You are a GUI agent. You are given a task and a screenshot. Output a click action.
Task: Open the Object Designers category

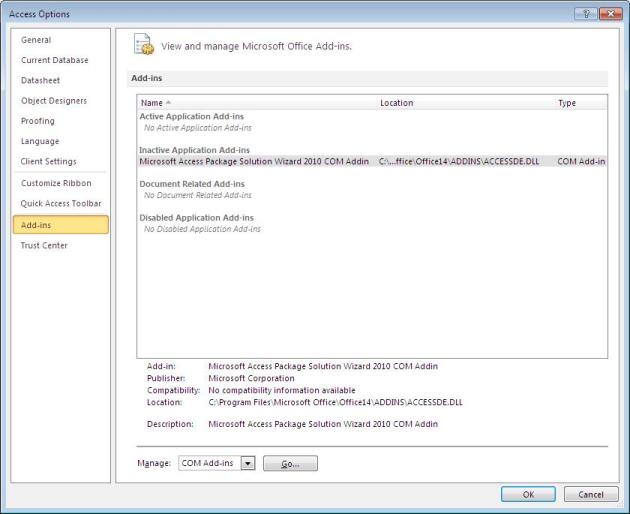tap(54, 100)
